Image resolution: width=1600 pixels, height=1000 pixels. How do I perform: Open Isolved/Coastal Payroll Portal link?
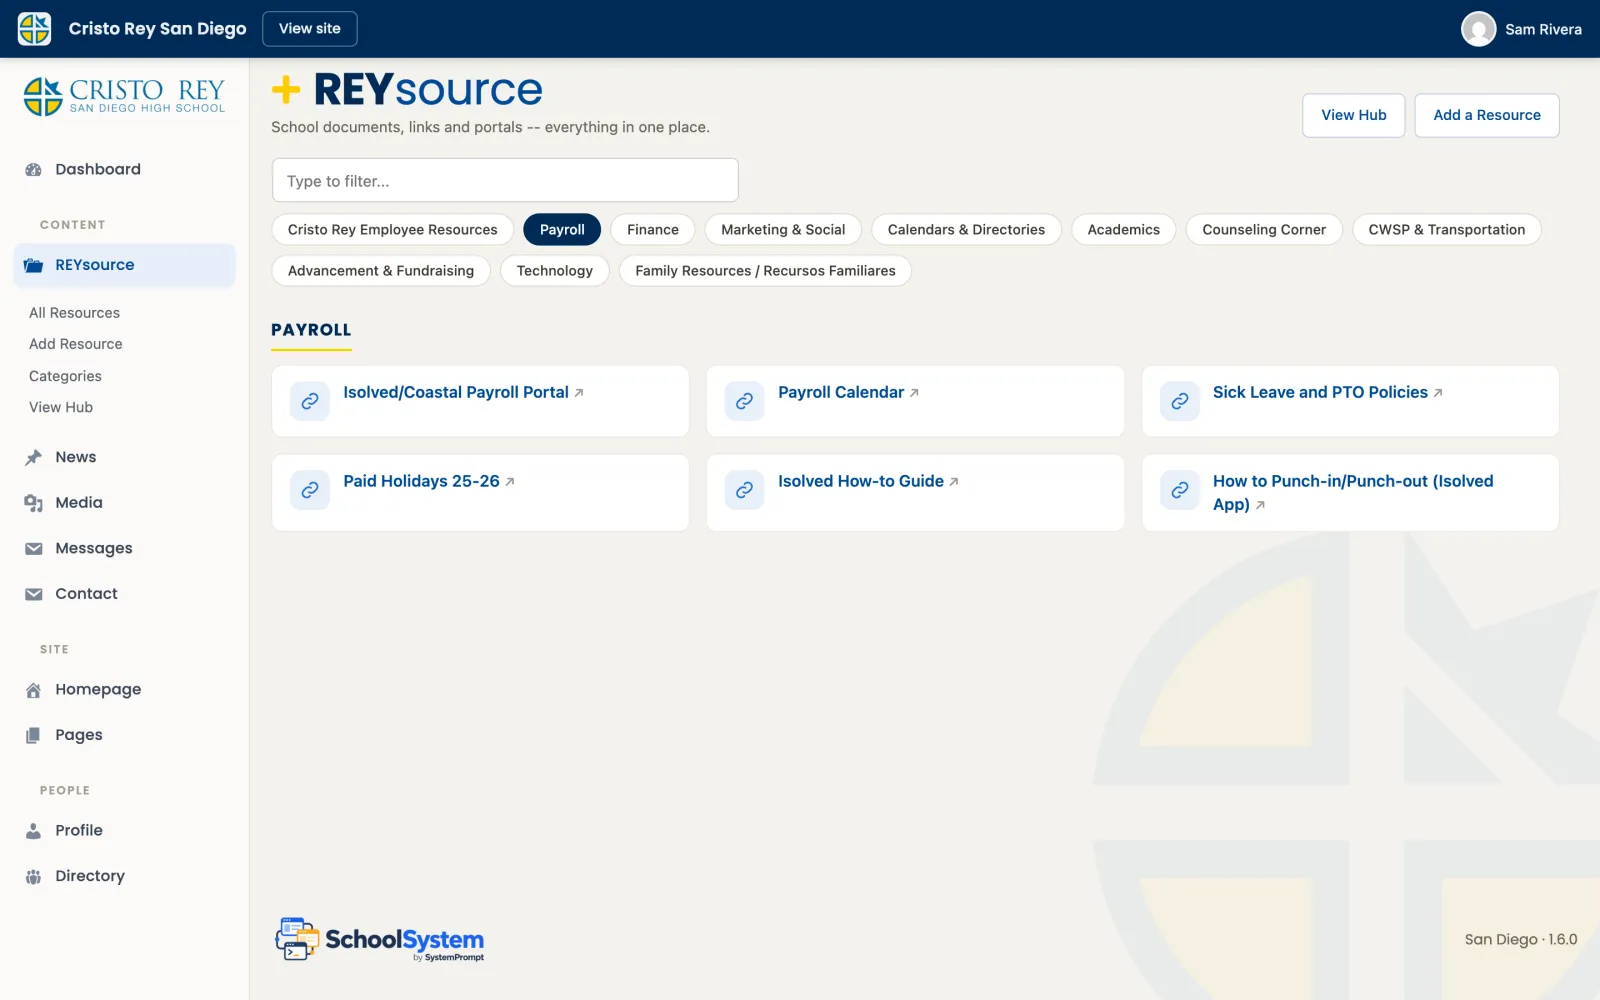tap(456, 393)
